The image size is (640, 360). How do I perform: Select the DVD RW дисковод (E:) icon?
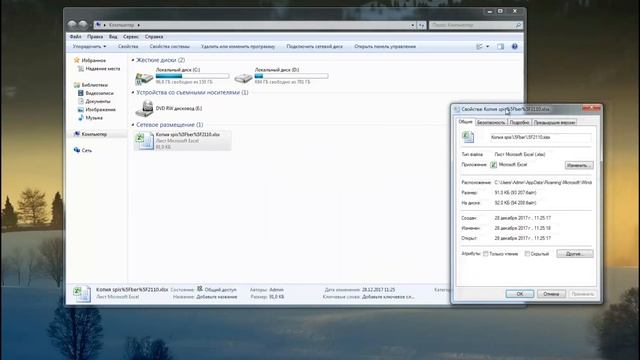tap(144, 109)
